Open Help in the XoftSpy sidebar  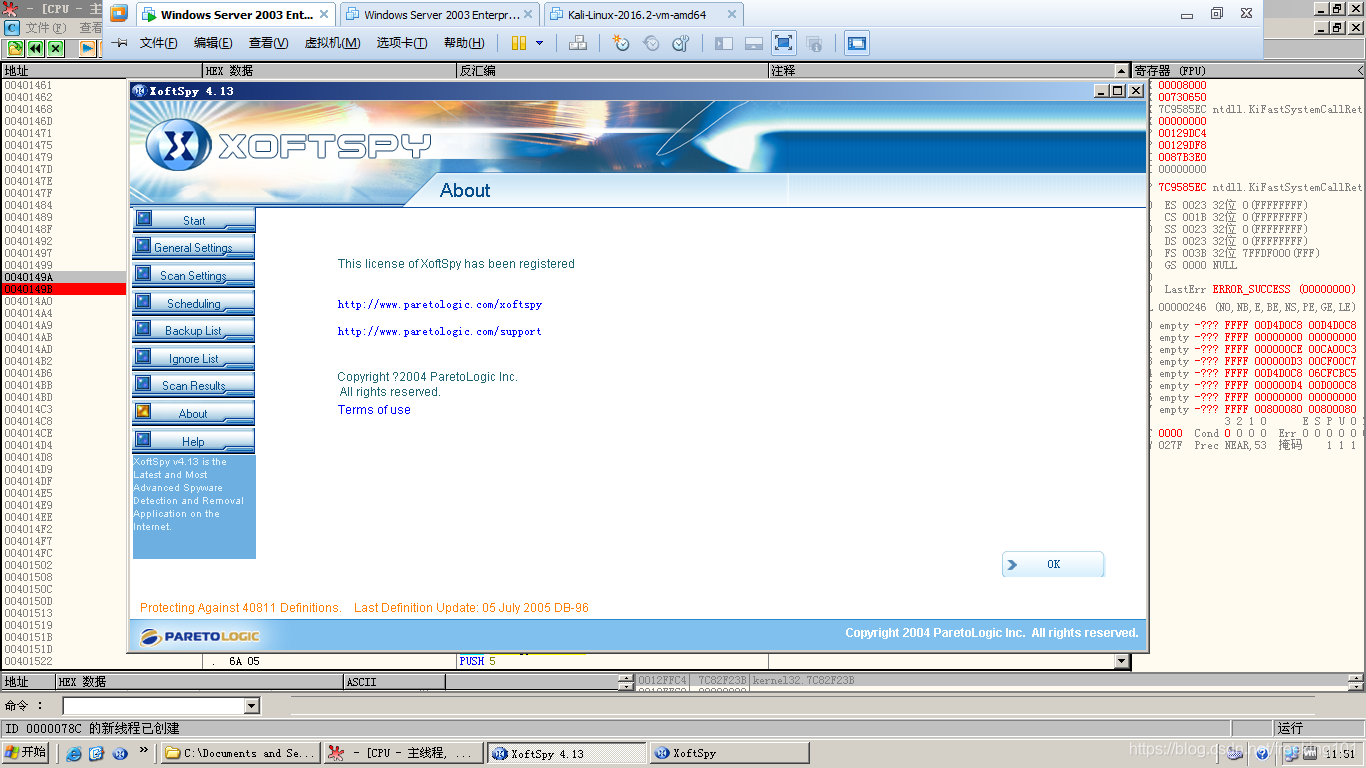194,441
